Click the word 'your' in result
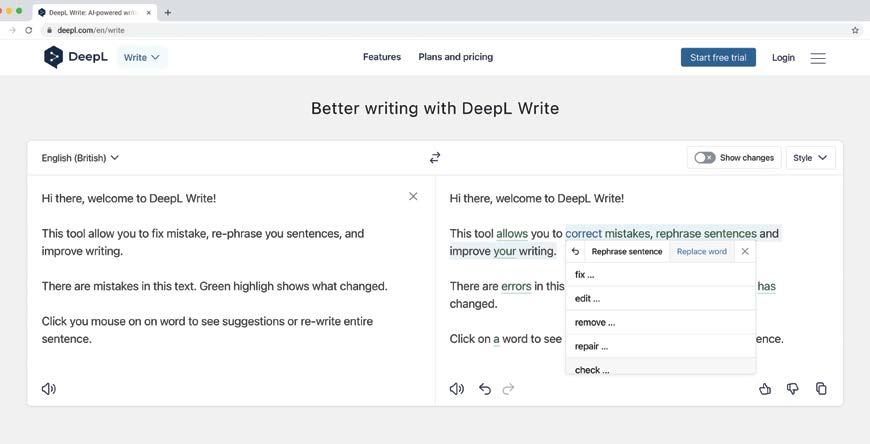This screenshot has height=444, width=870. (x=504, y=251)
